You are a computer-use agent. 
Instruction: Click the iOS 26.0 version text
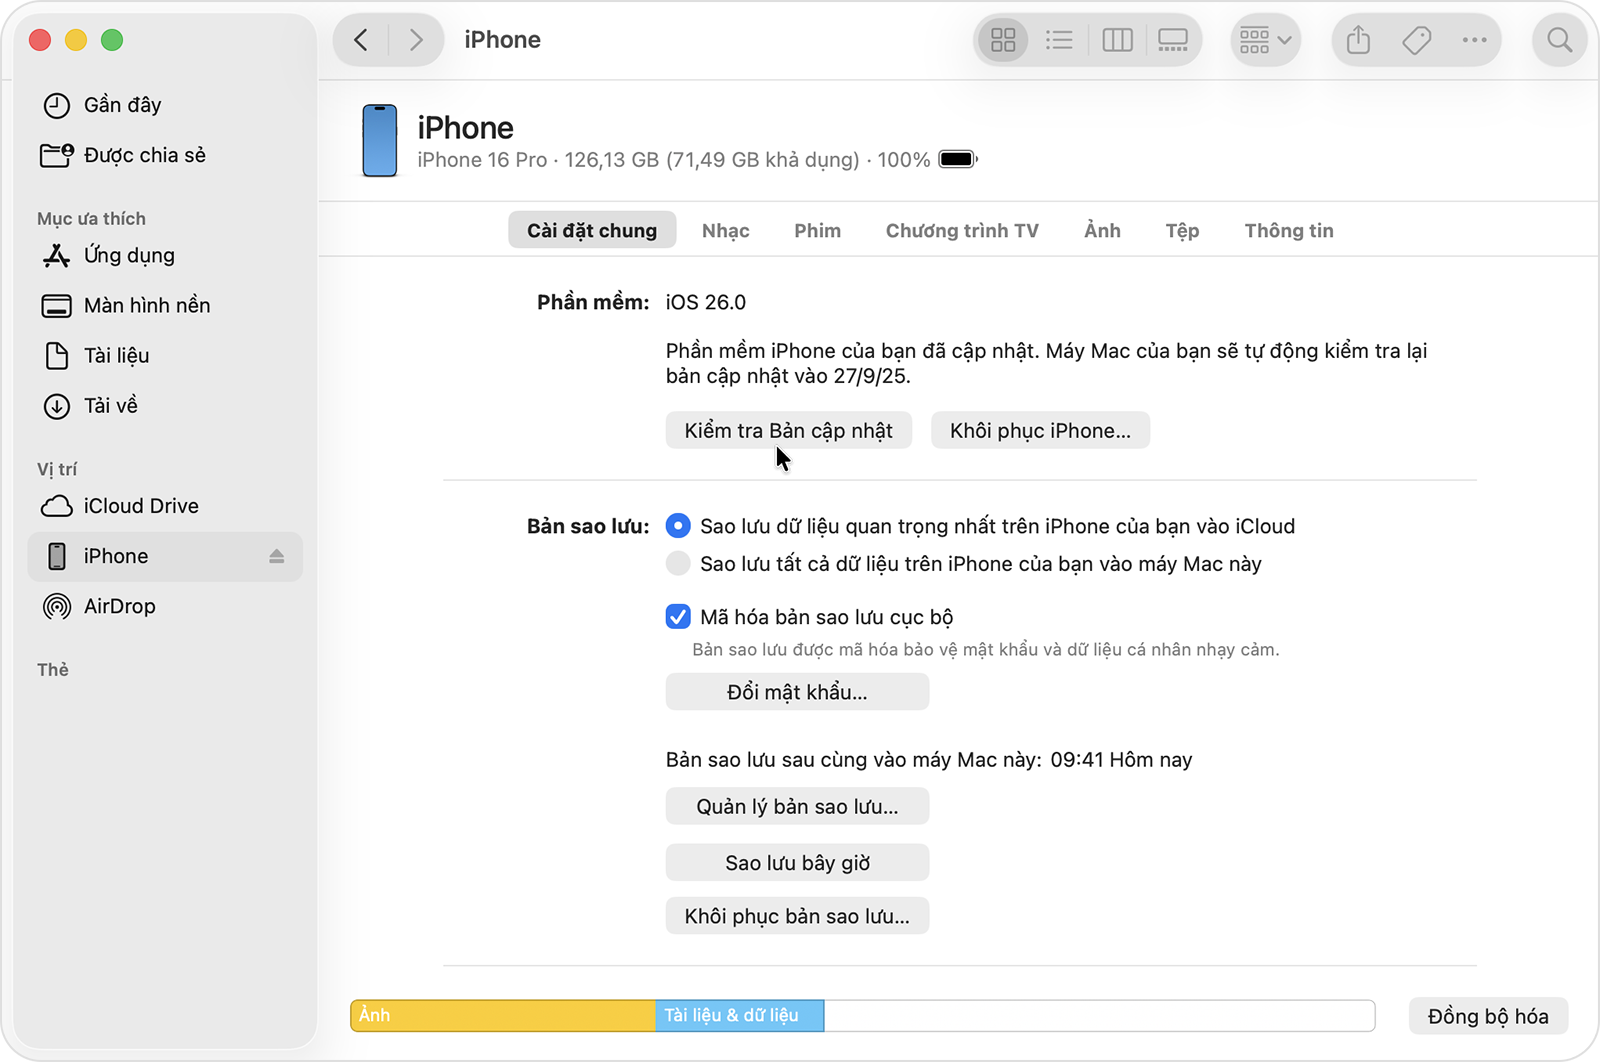(x=706, y=302)
